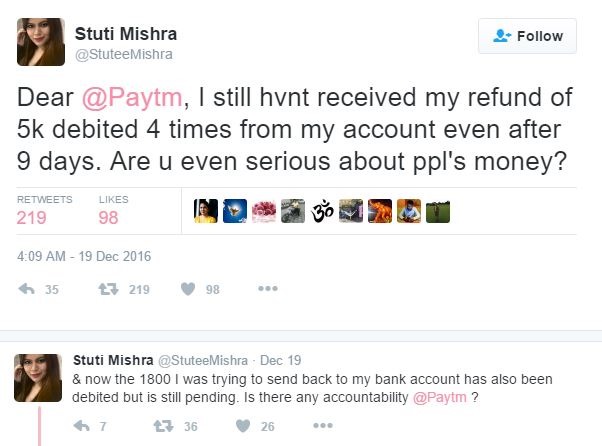The width and height of the screenshot is (602, 446).
Task: Open Stuti Mishra's large profile photo
Action: click(41, 42)
